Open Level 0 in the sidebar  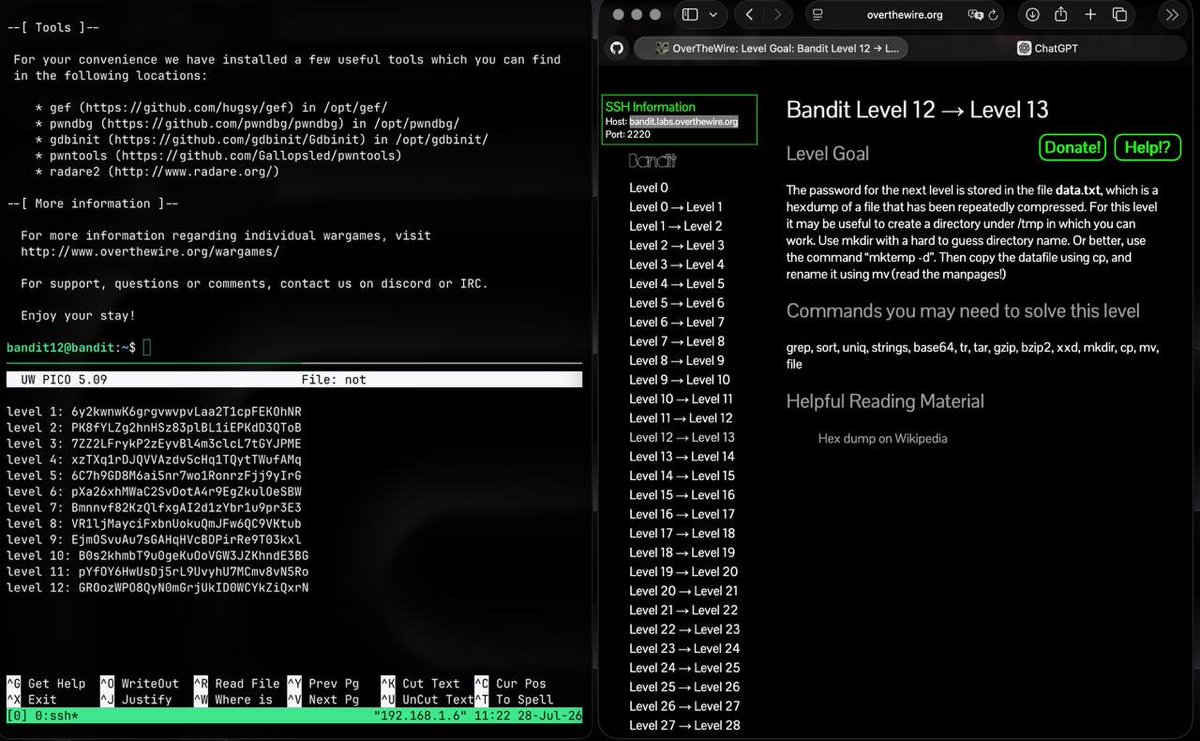[x=649, y=187]
